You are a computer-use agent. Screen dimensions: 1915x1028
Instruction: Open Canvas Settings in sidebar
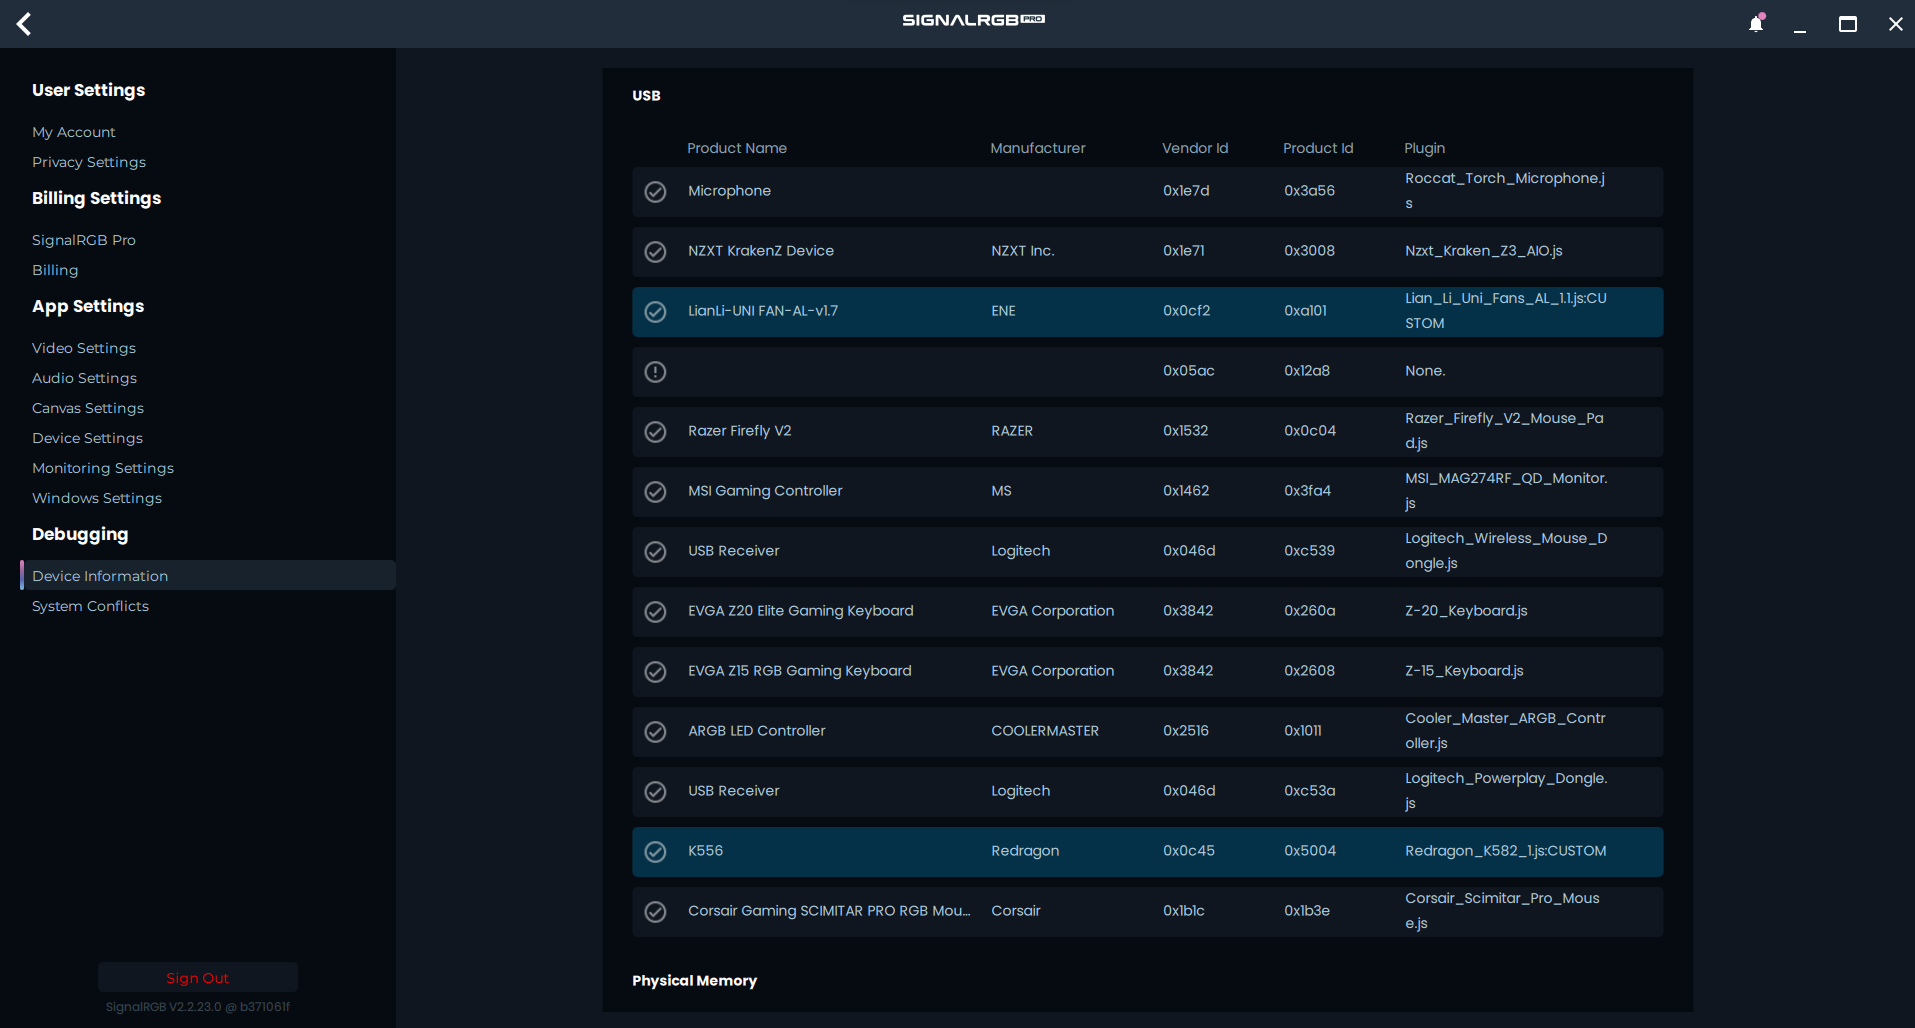(88, 408)
